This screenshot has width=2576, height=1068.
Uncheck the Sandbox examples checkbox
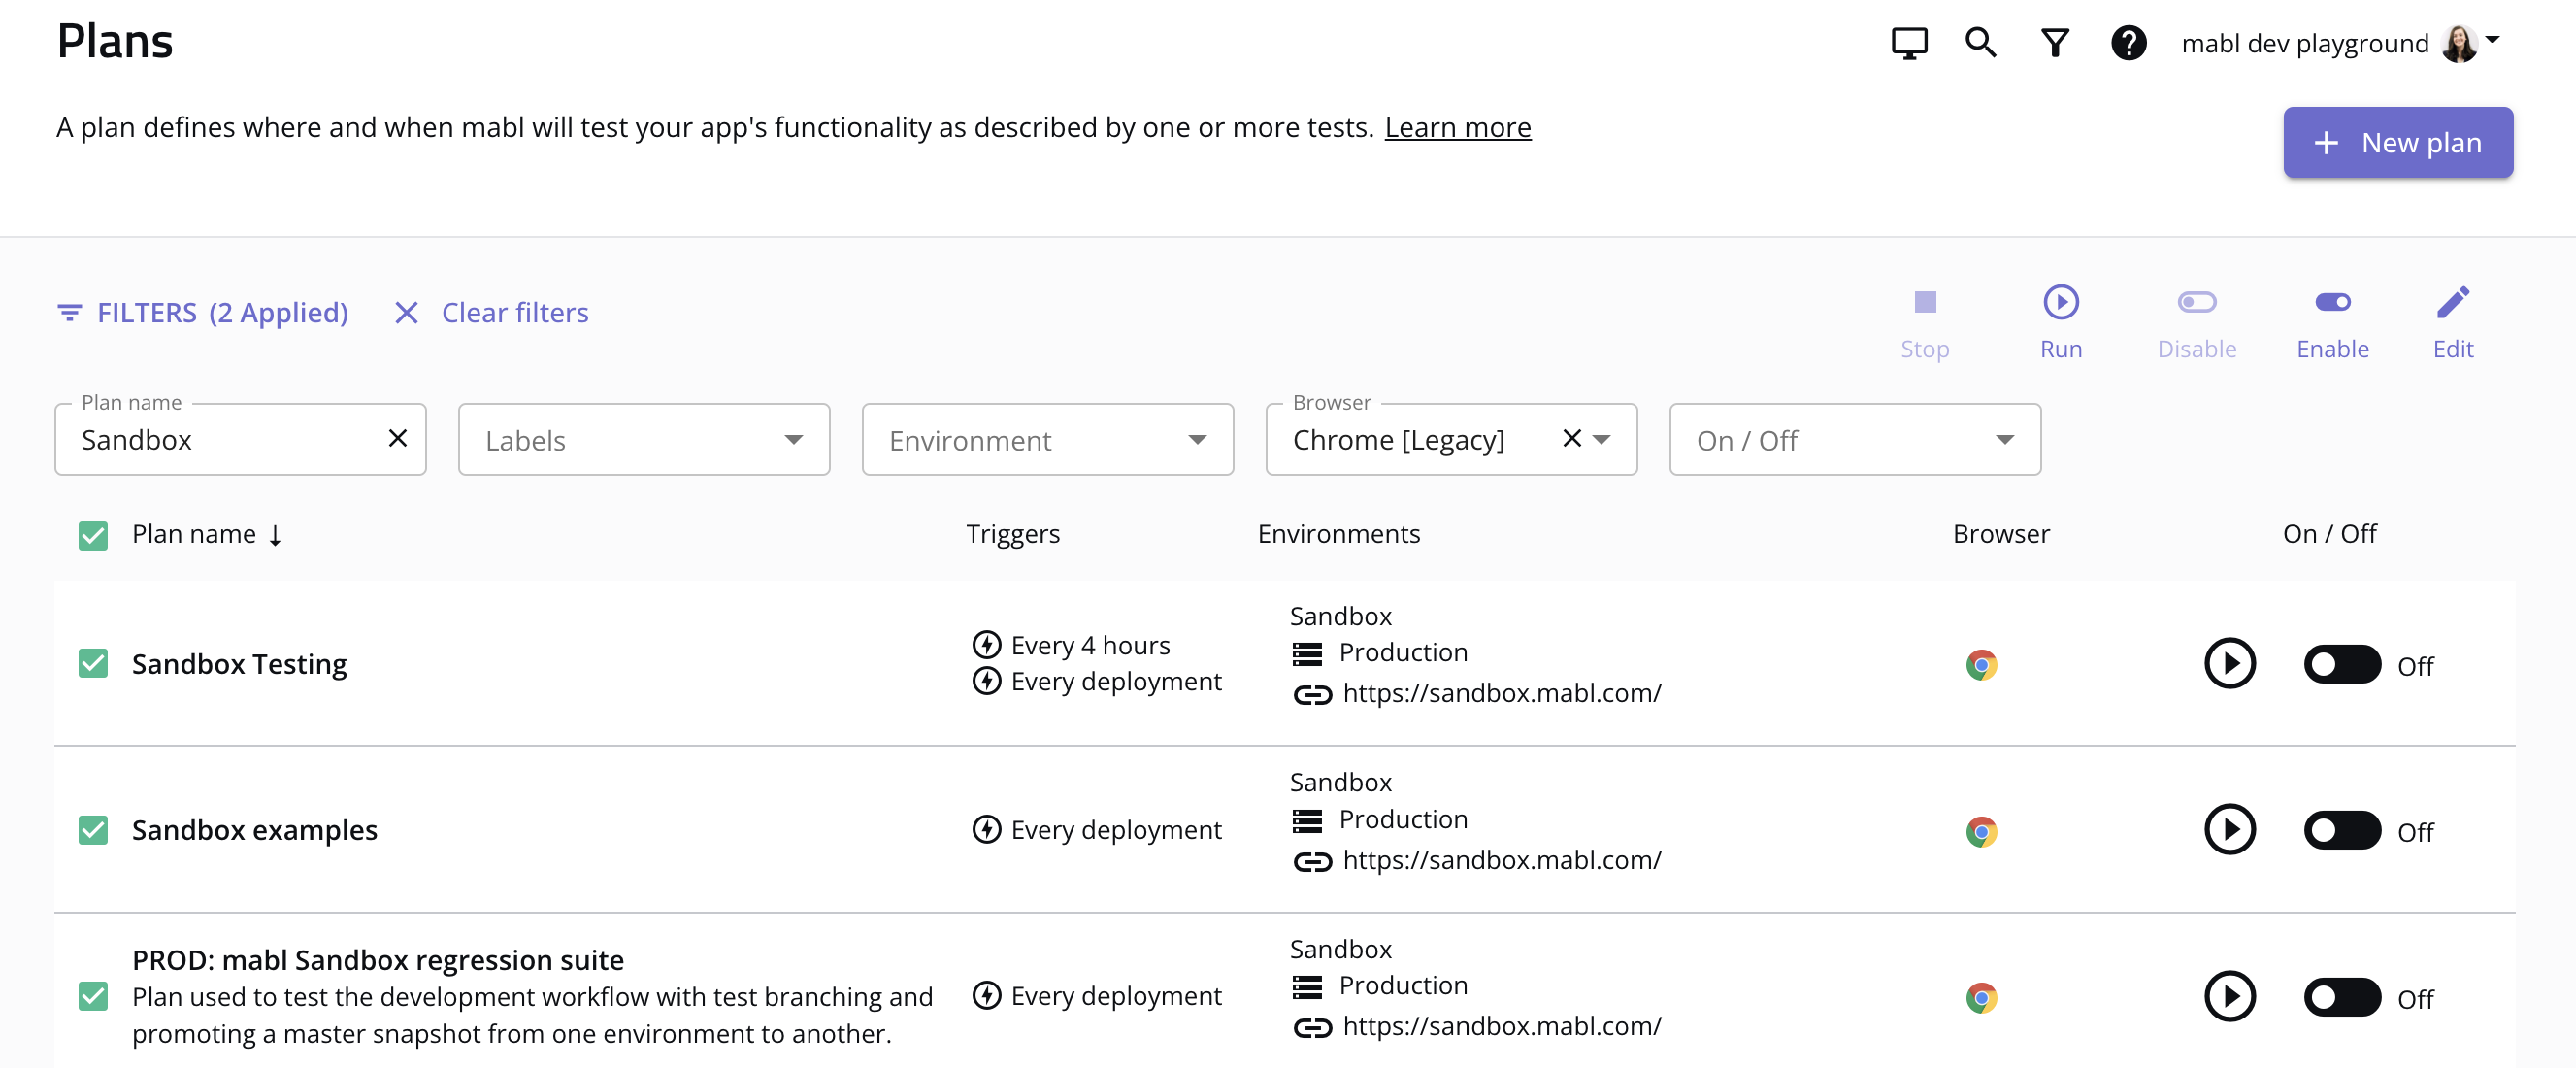point(93,830)
